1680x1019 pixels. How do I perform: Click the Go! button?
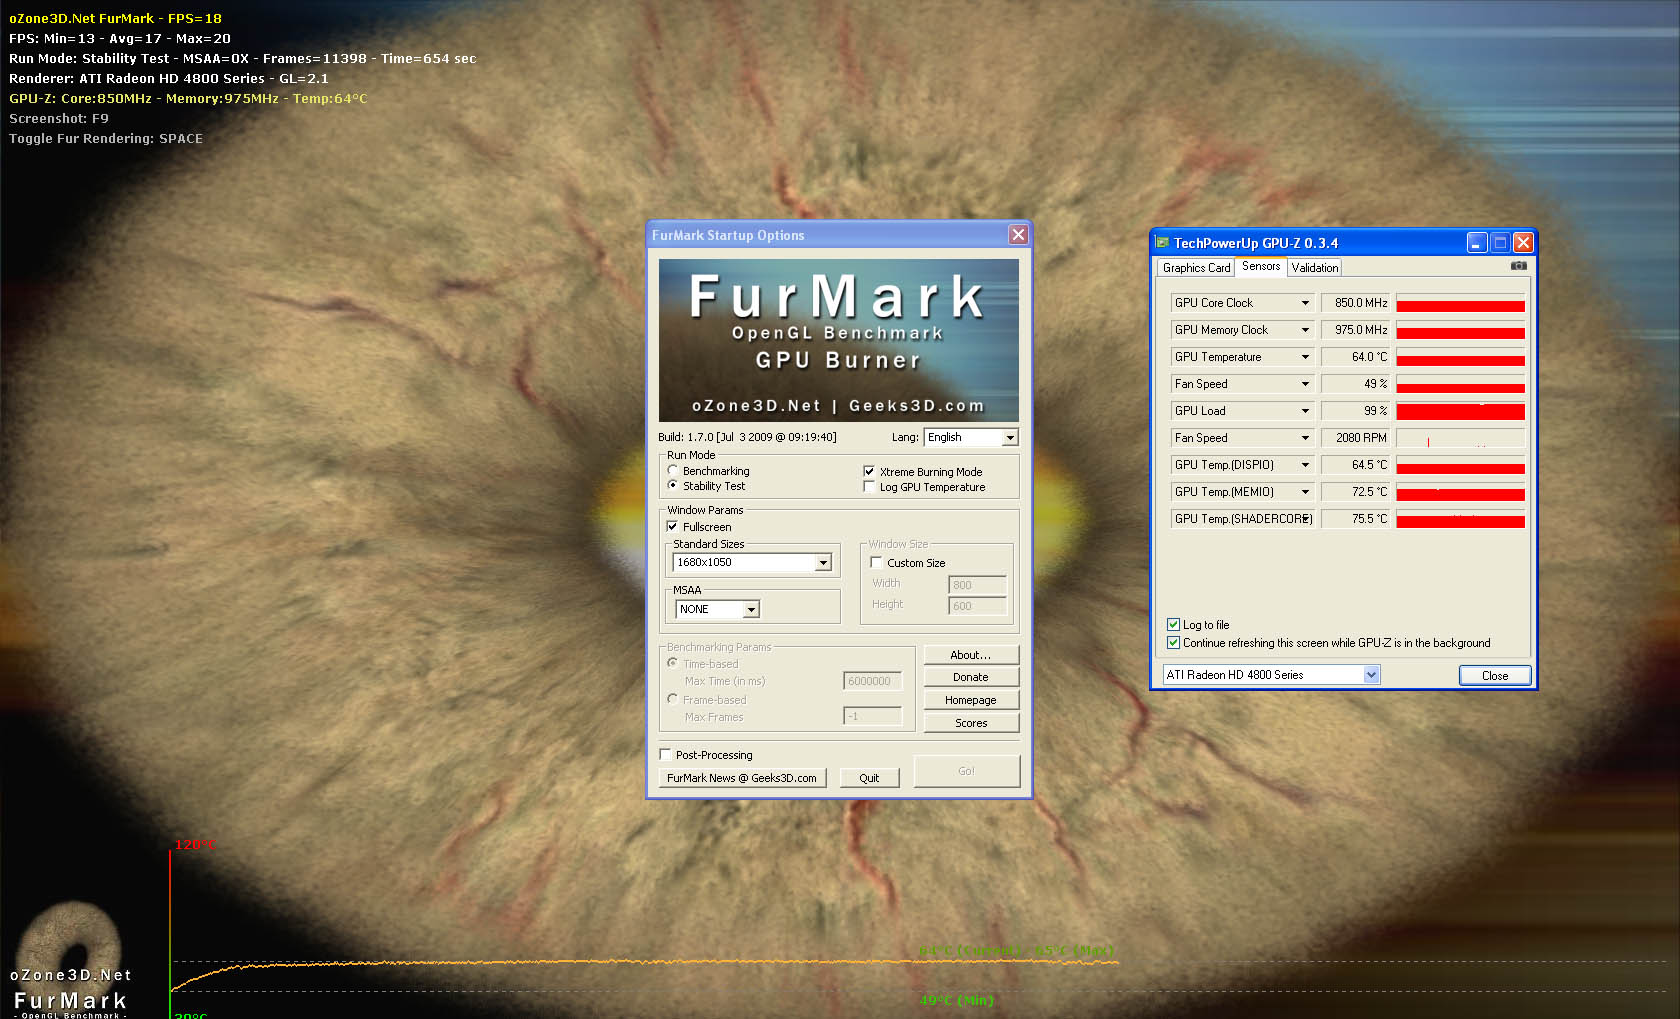click(x=966, y=771)
